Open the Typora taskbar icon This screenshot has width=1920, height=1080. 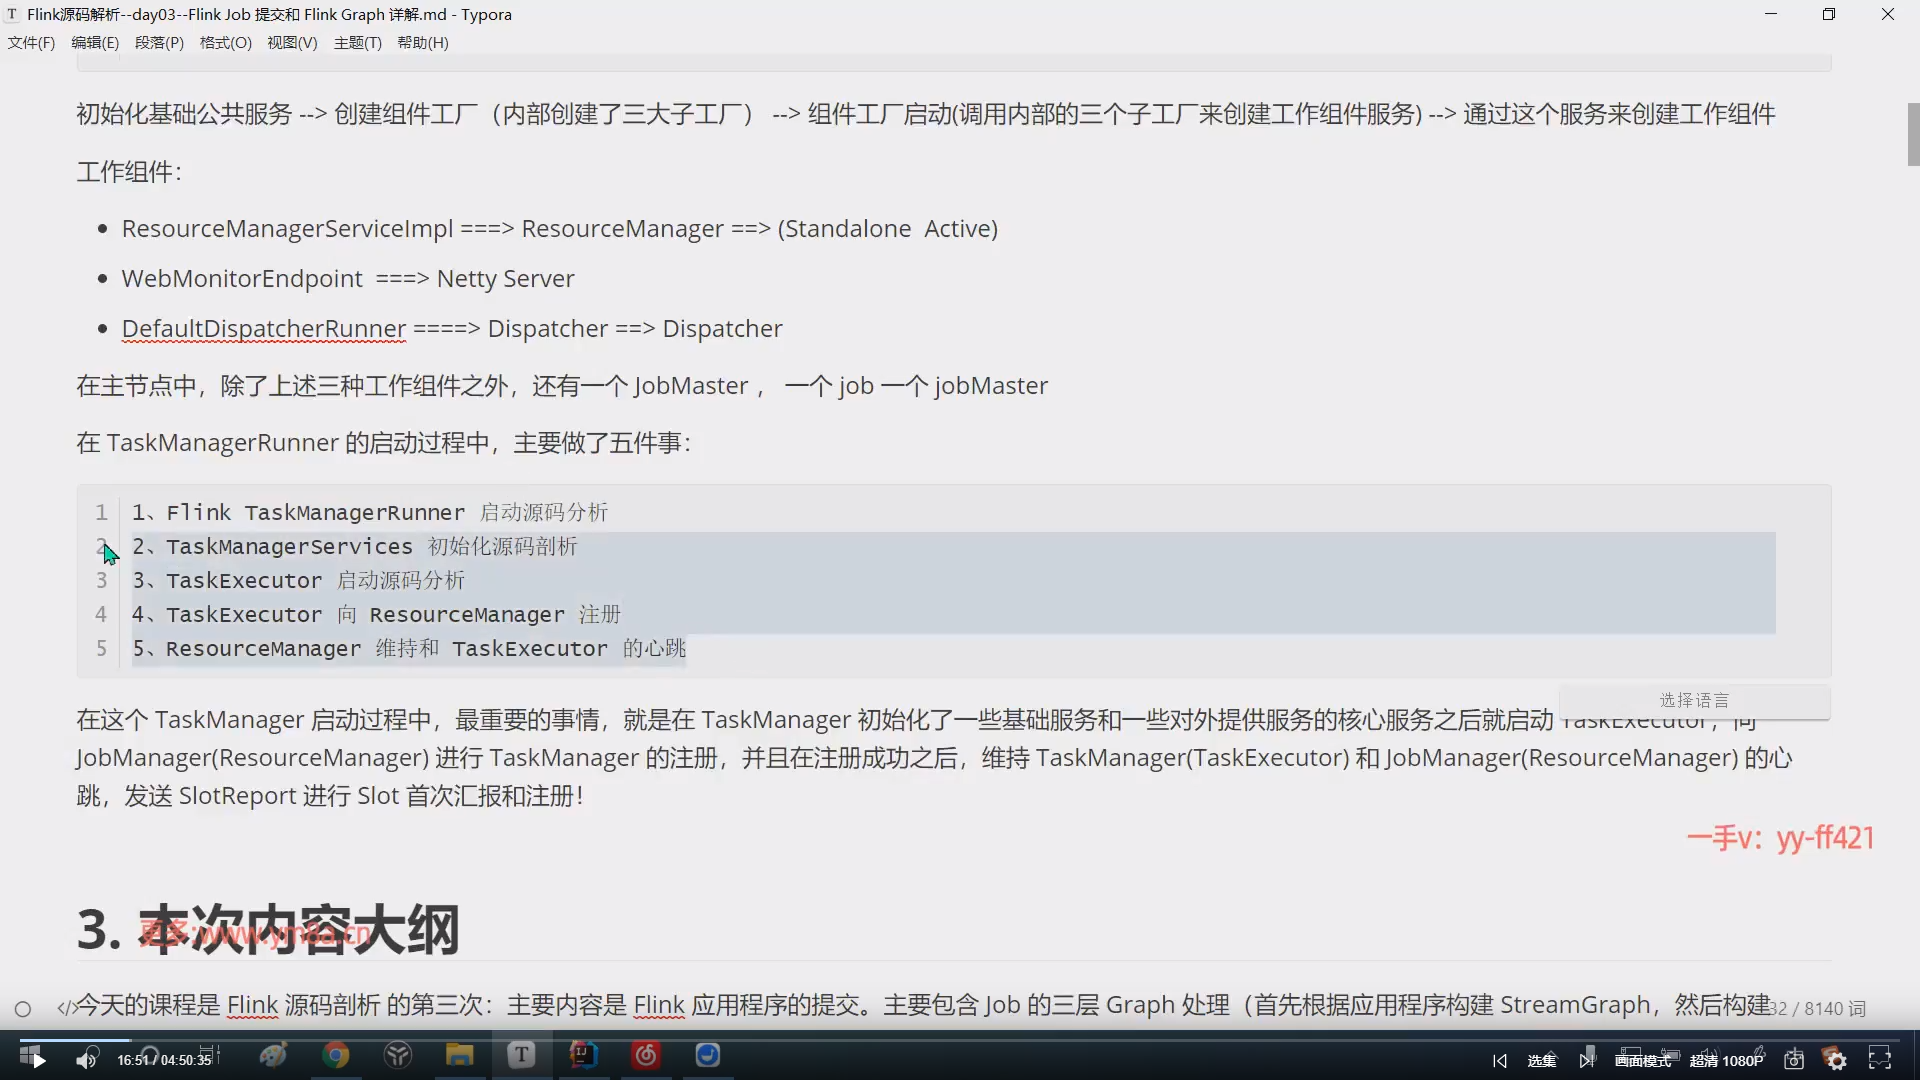(521, 1056)
